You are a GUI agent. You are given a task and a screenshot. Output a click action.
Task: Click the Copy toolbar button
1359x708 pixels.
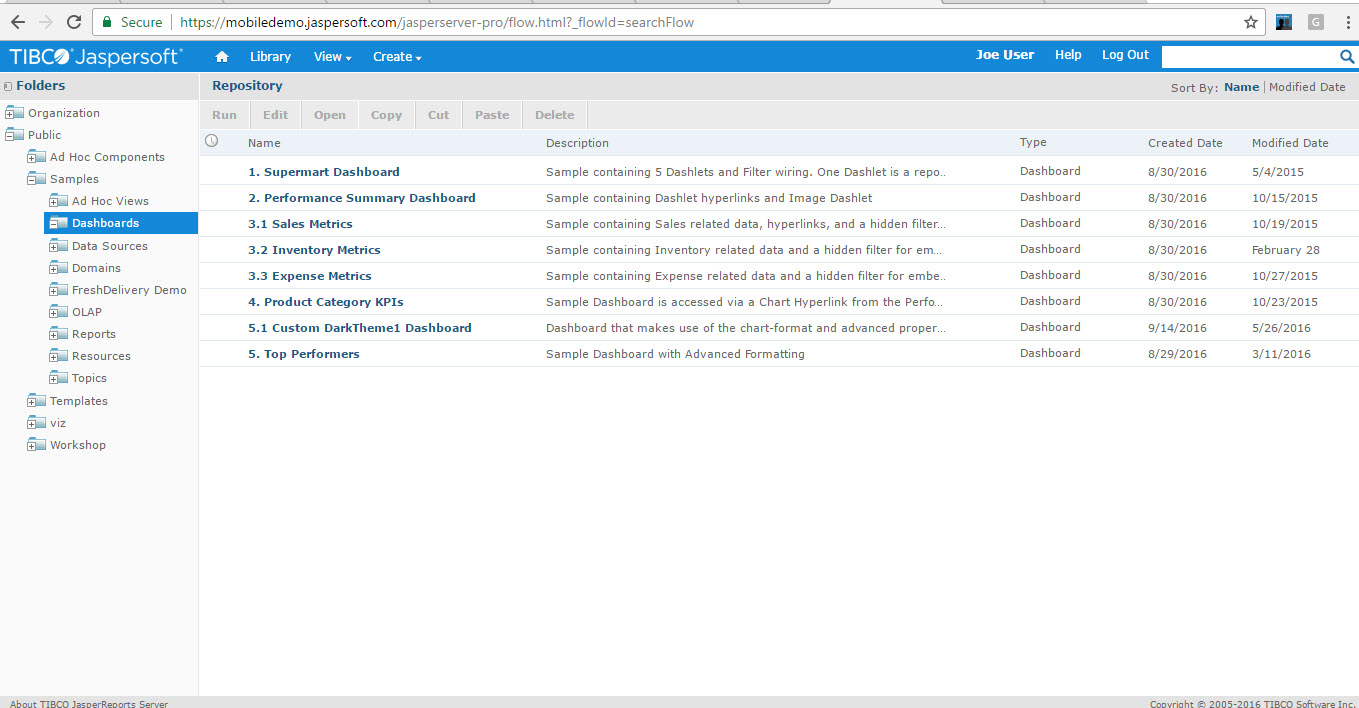(x=386, y=115)
